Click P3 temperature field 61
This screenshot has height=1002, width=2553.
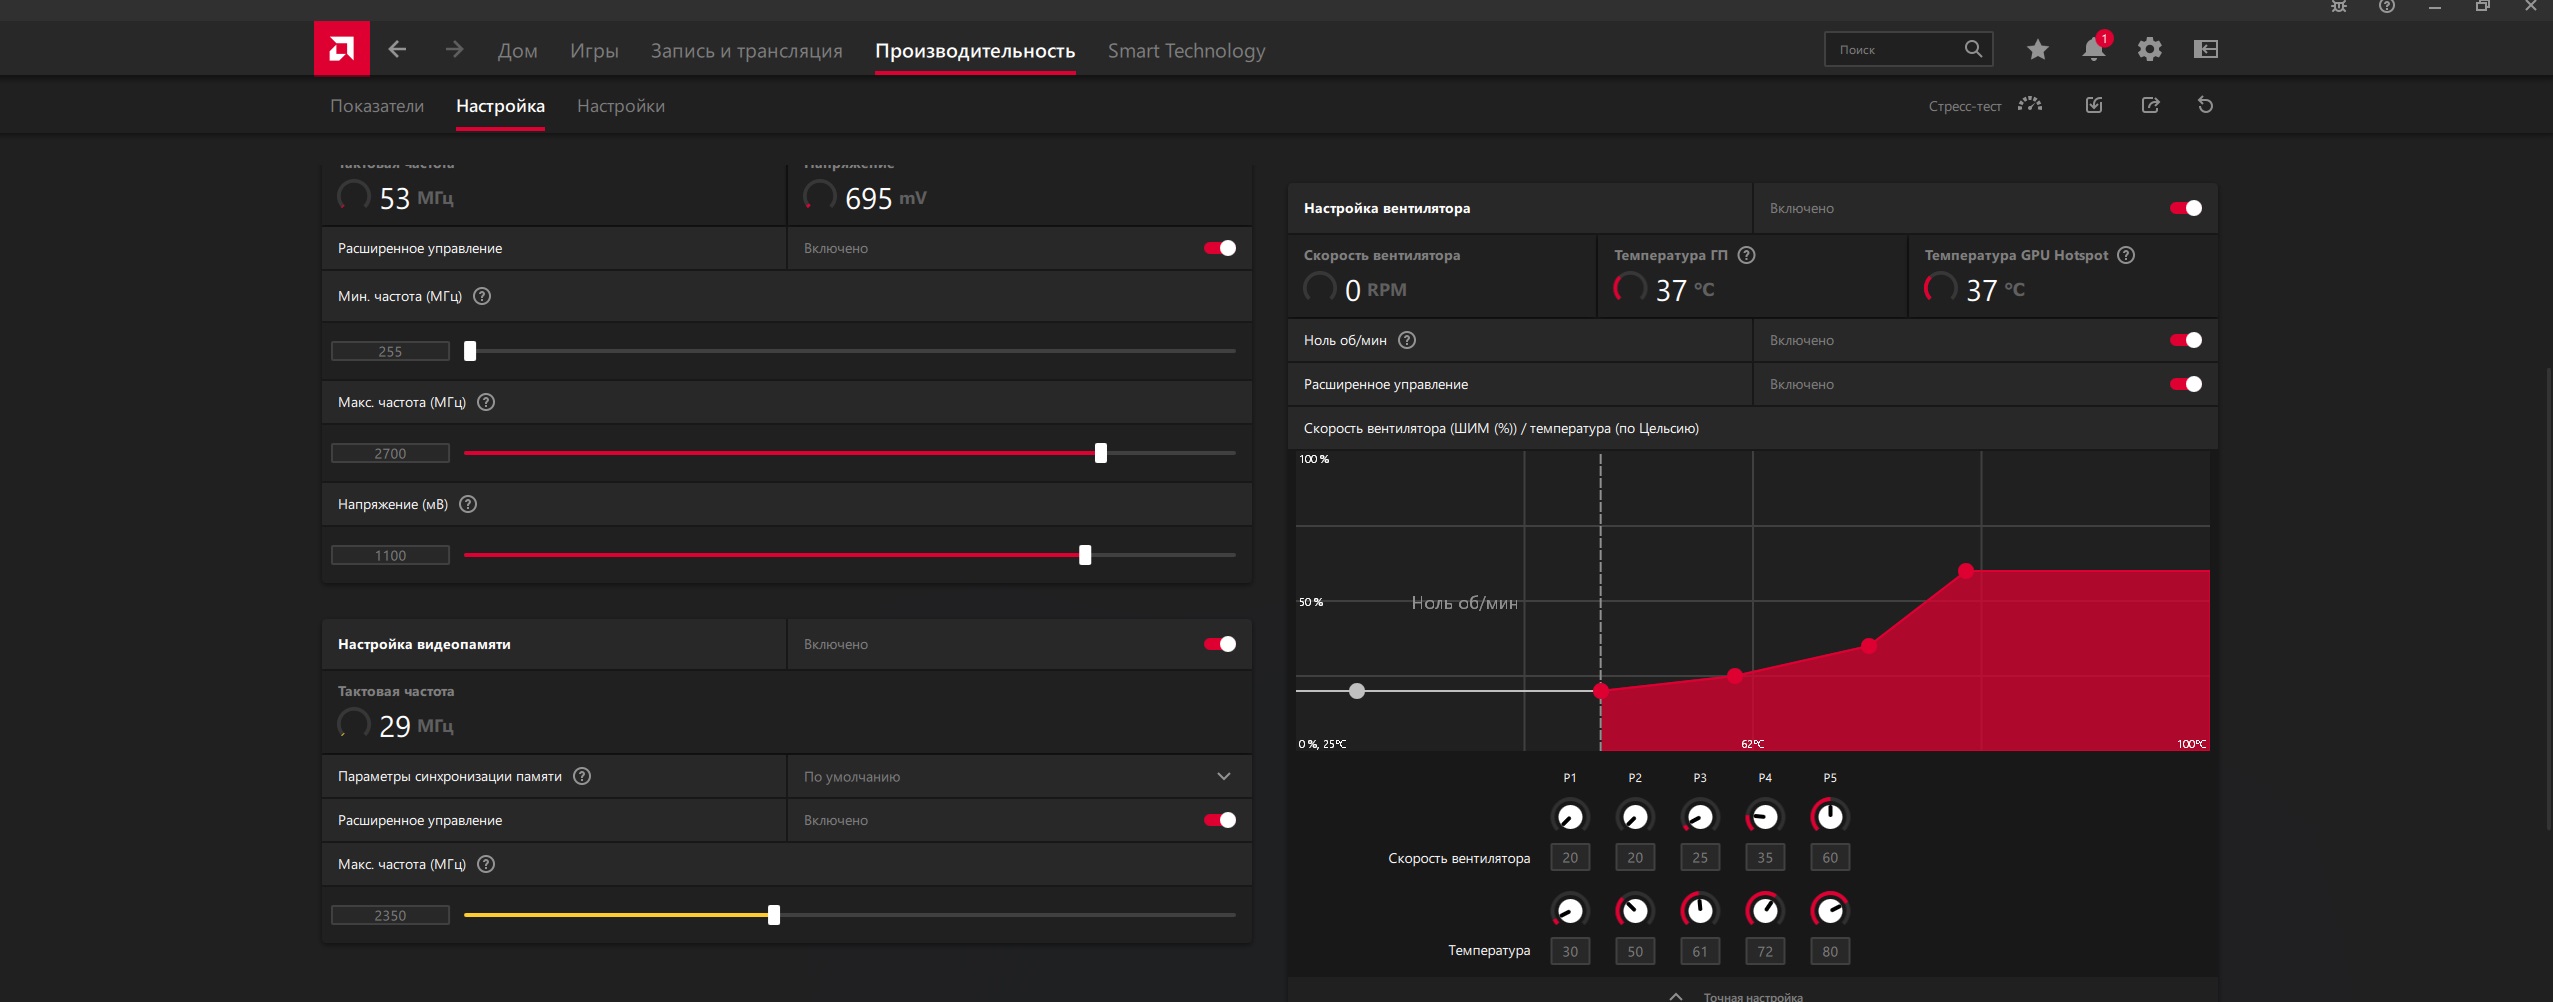[1700, 951]
